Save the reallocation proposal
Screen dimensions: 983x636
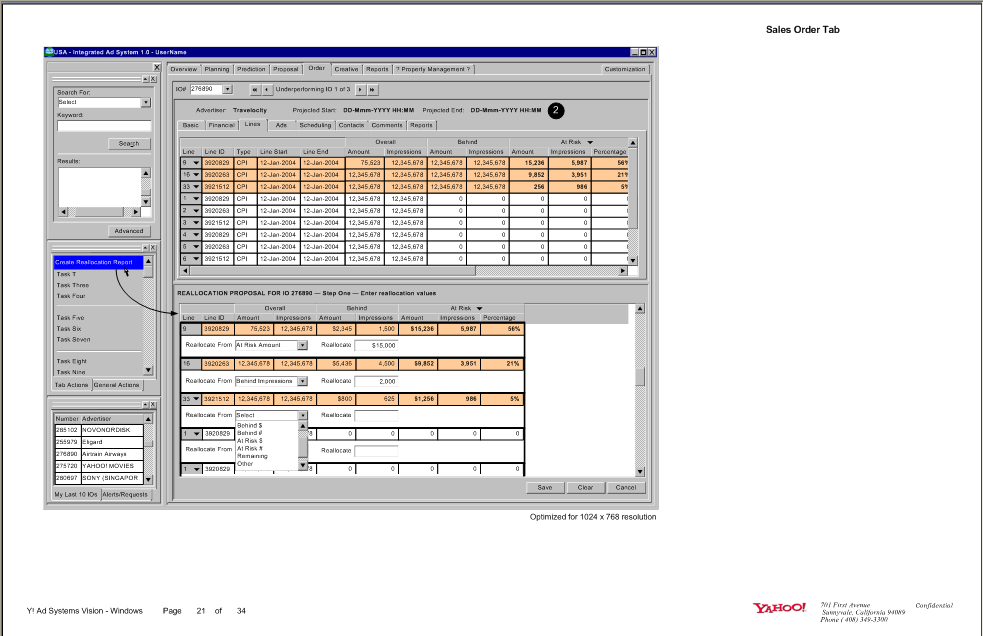546,487
